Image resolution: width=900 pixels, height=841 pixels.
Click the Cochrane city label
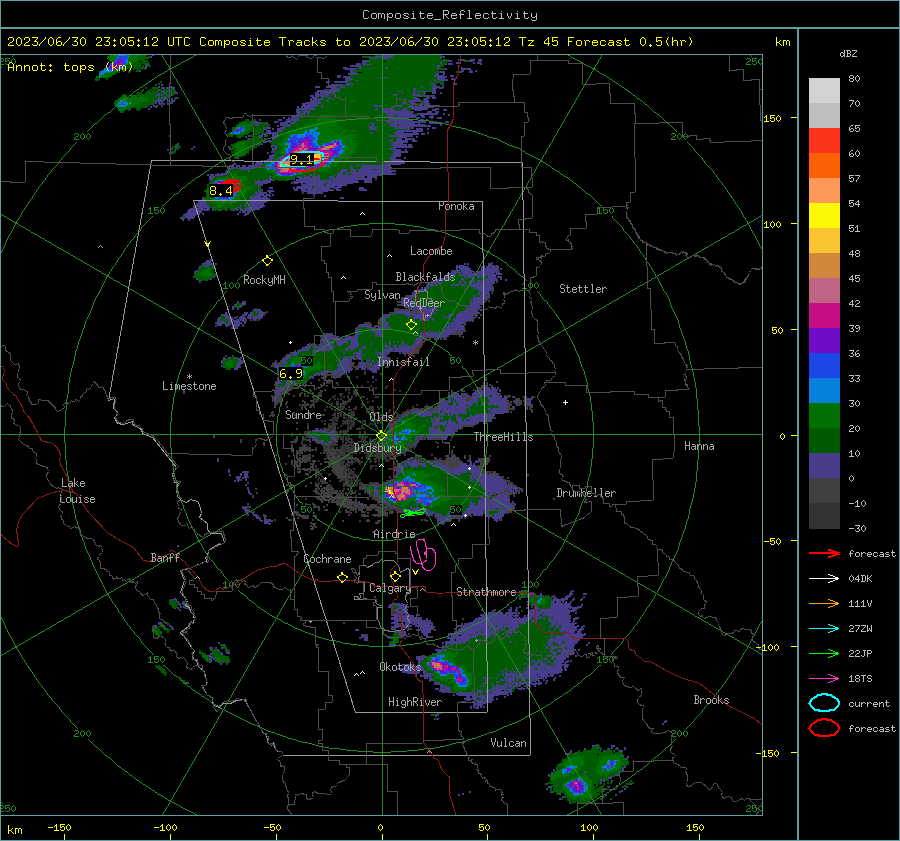327,559
